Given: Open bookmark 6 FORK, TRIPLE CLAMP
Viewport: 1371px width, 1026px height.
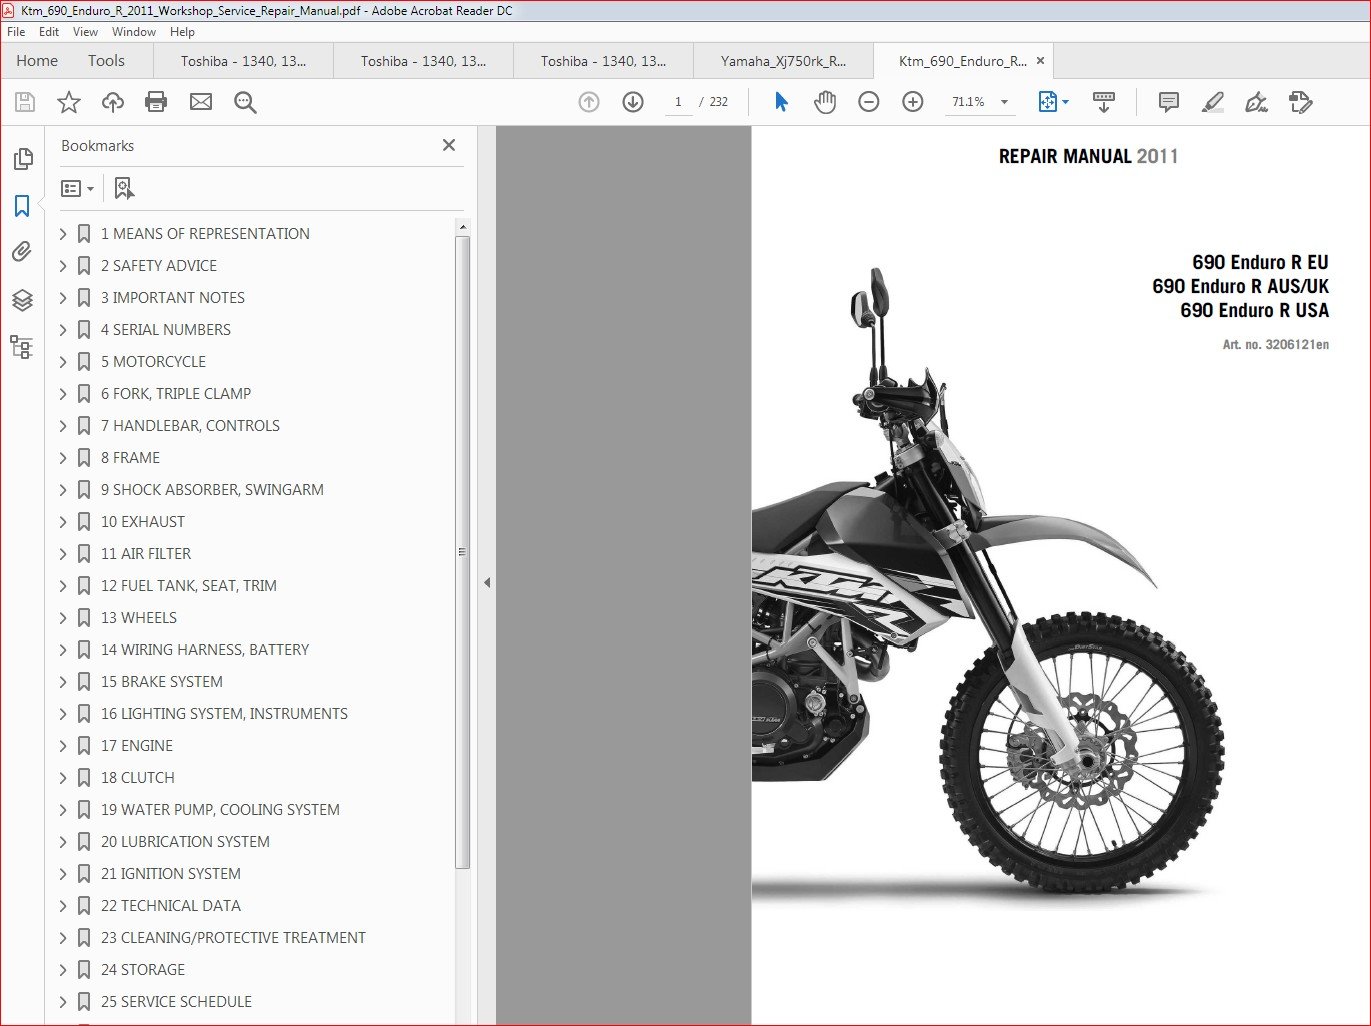Looking at the screenshot, I should (176, 394).
